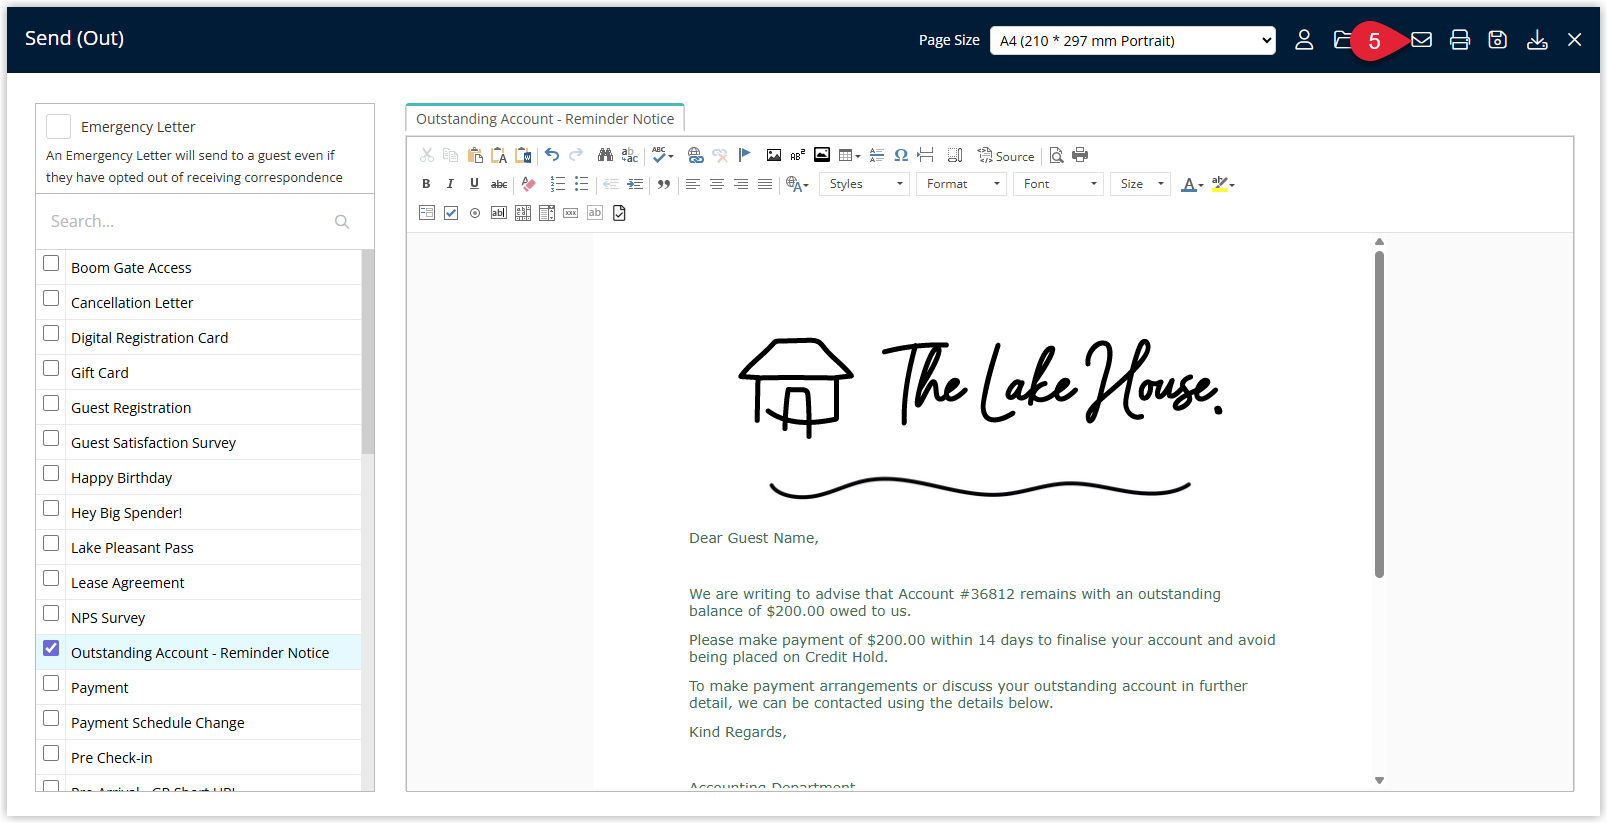Apply strikethrough formatting
Viewport: 1608px width, 824px height.
pyautogui.click(x=499, y=184)
